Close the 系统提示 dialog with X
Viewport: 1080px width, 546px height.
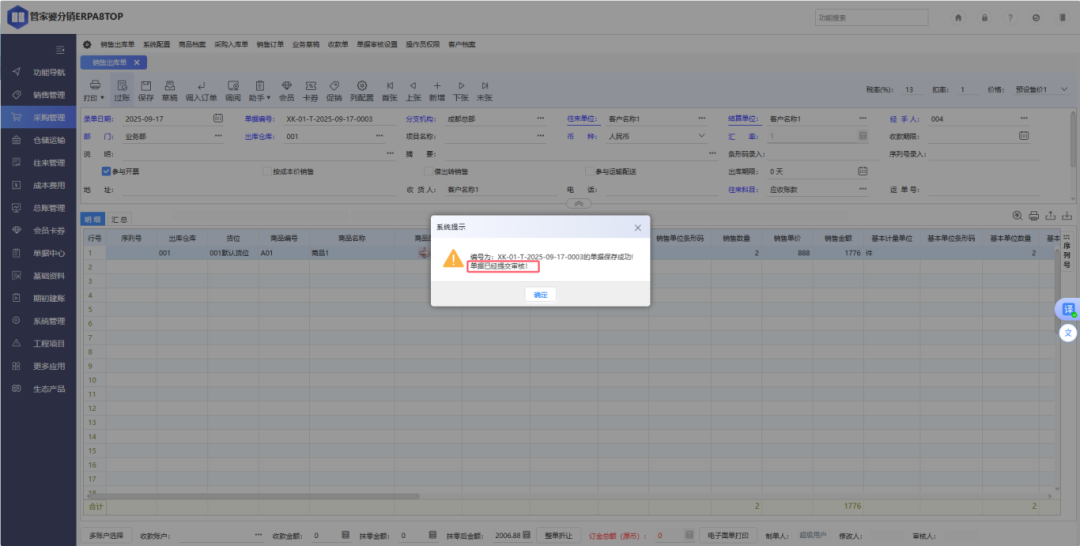(x=637, y=227)
